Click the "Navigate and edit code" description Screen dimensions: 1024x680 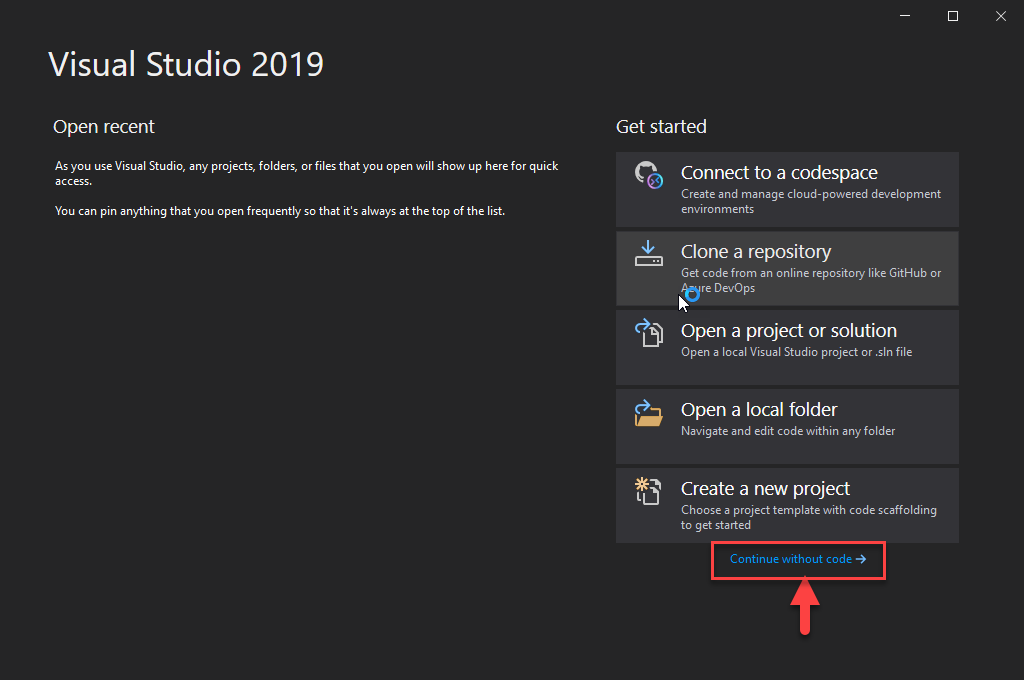[x=788, y=431]
